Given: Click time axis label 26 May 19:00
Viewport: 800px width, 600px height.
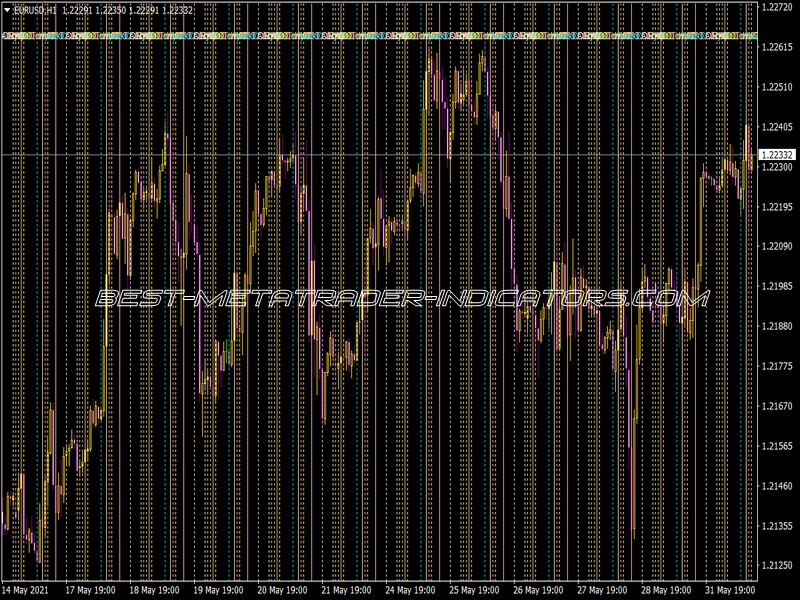Looking at the screenshot, I should [538, 590].
